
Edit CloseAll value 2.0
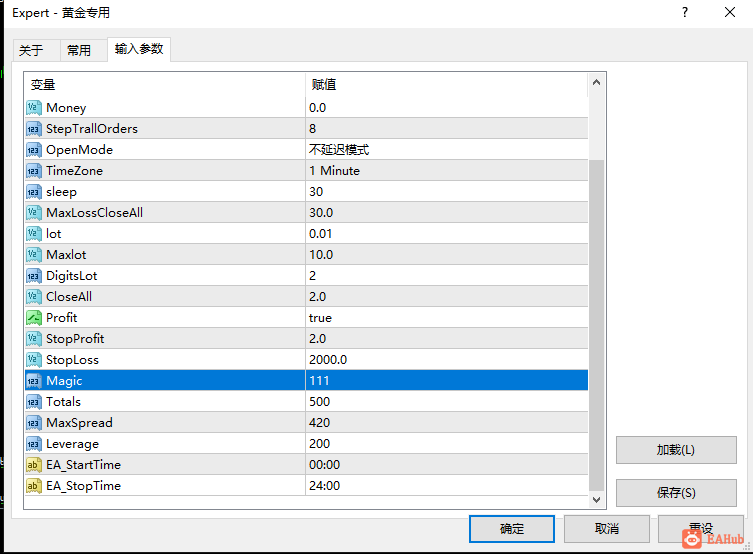pyautogui.click(x=447, y=297)
